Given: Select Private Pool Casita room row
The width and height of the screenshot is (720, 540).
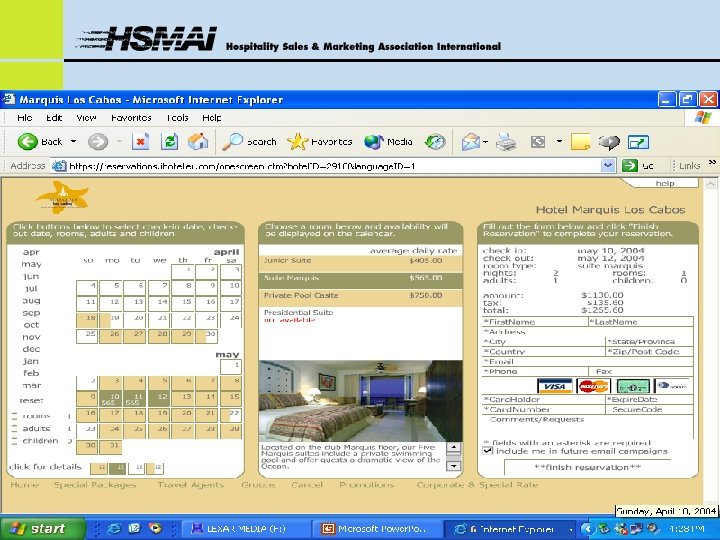Looking at the screenshot, I should (360, 296).
